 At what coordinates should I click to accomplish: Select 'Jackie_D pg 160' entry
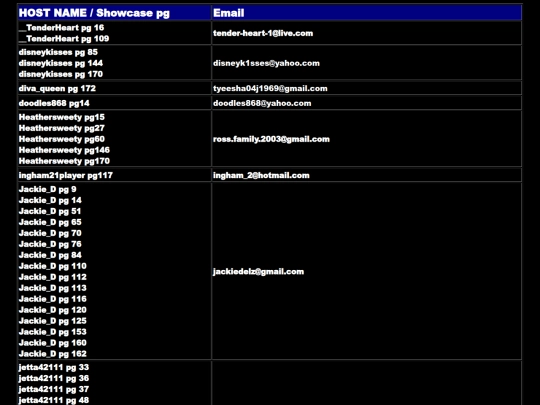pyautogui.click(x=52, y=343)
